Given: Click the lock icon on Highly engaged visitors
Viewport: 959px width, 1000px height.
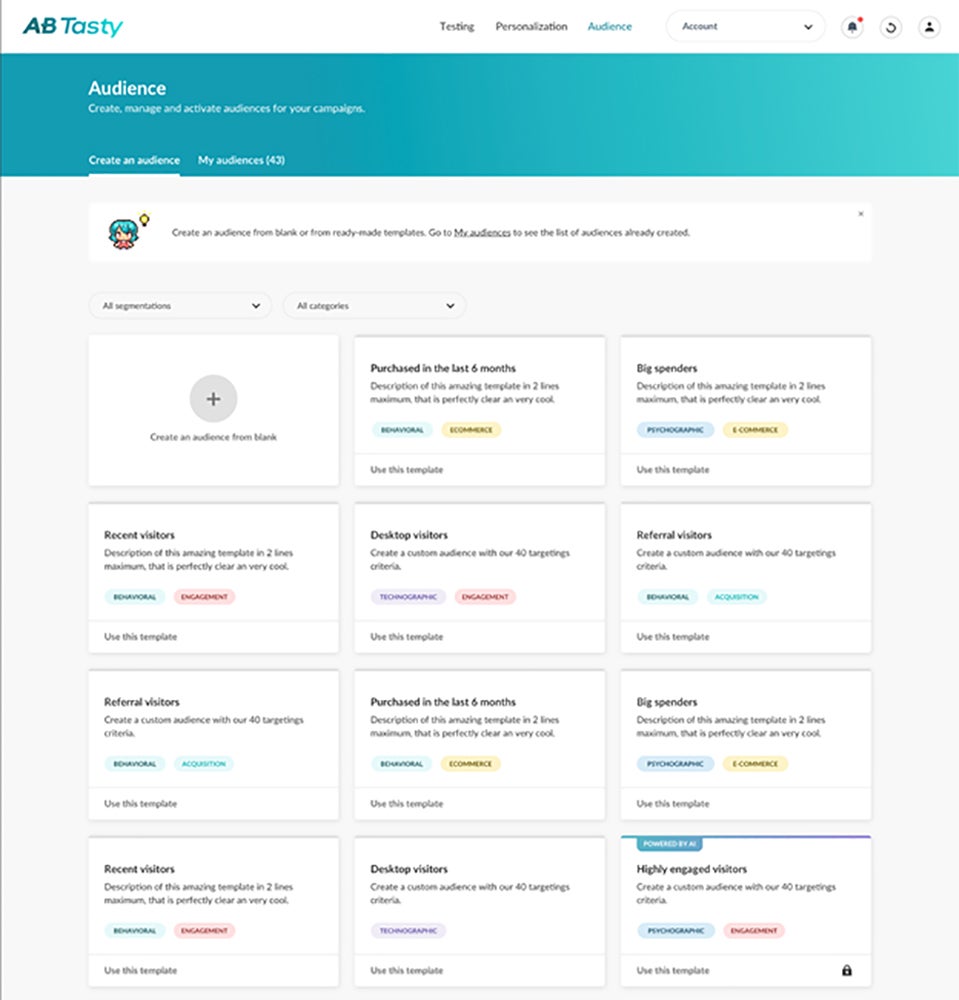Looking at the screenshot, I should 847,970.
